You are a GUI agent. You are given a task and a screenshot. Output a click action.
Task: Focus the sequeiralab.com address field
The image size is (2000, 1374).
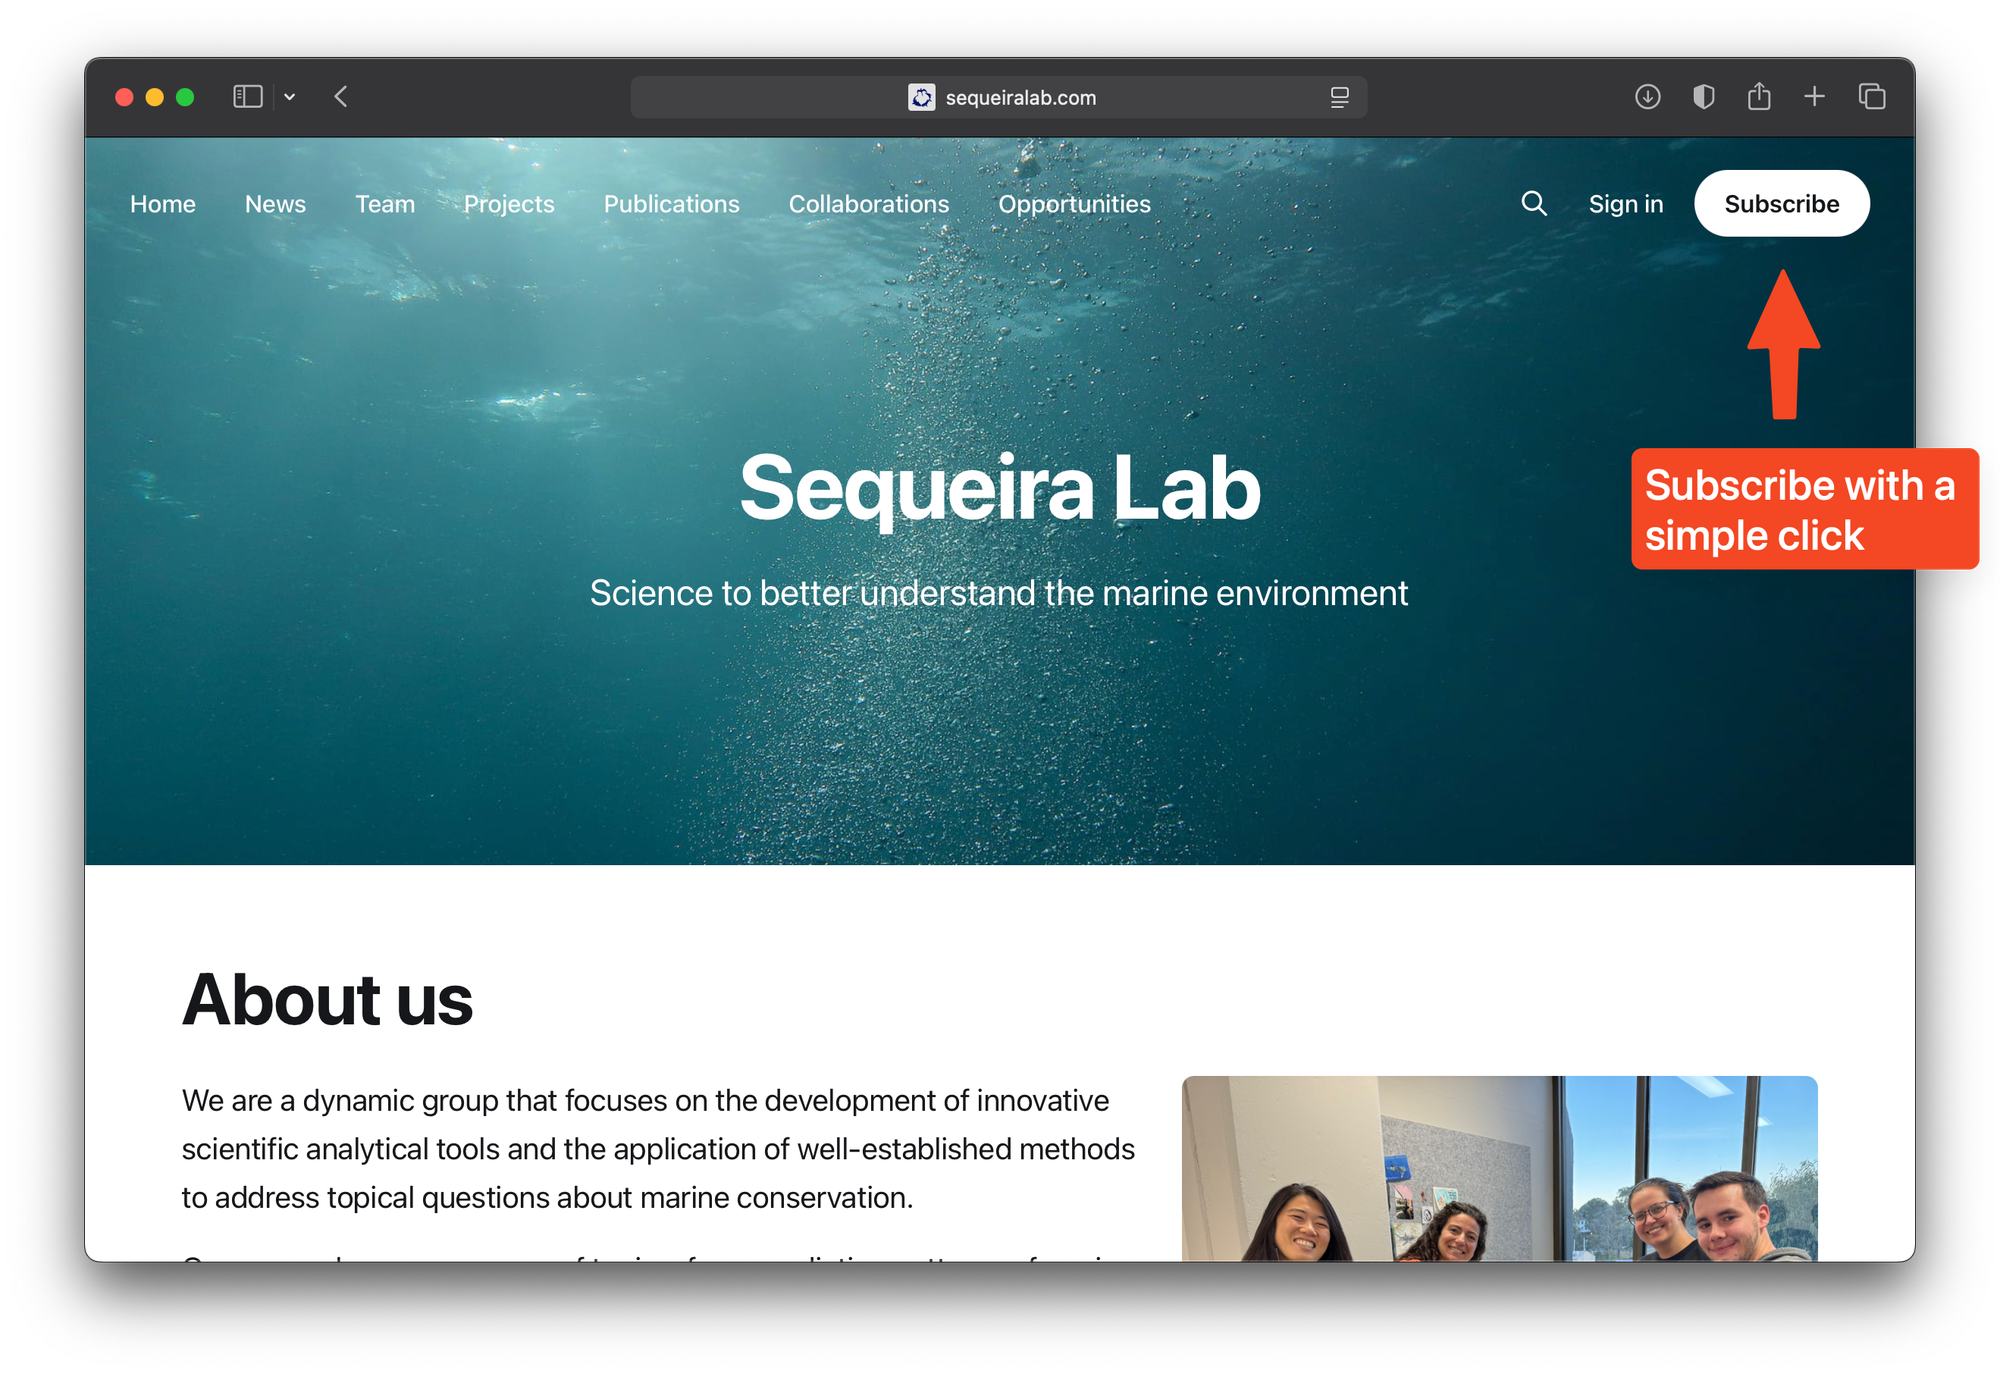tap(998, 97)
